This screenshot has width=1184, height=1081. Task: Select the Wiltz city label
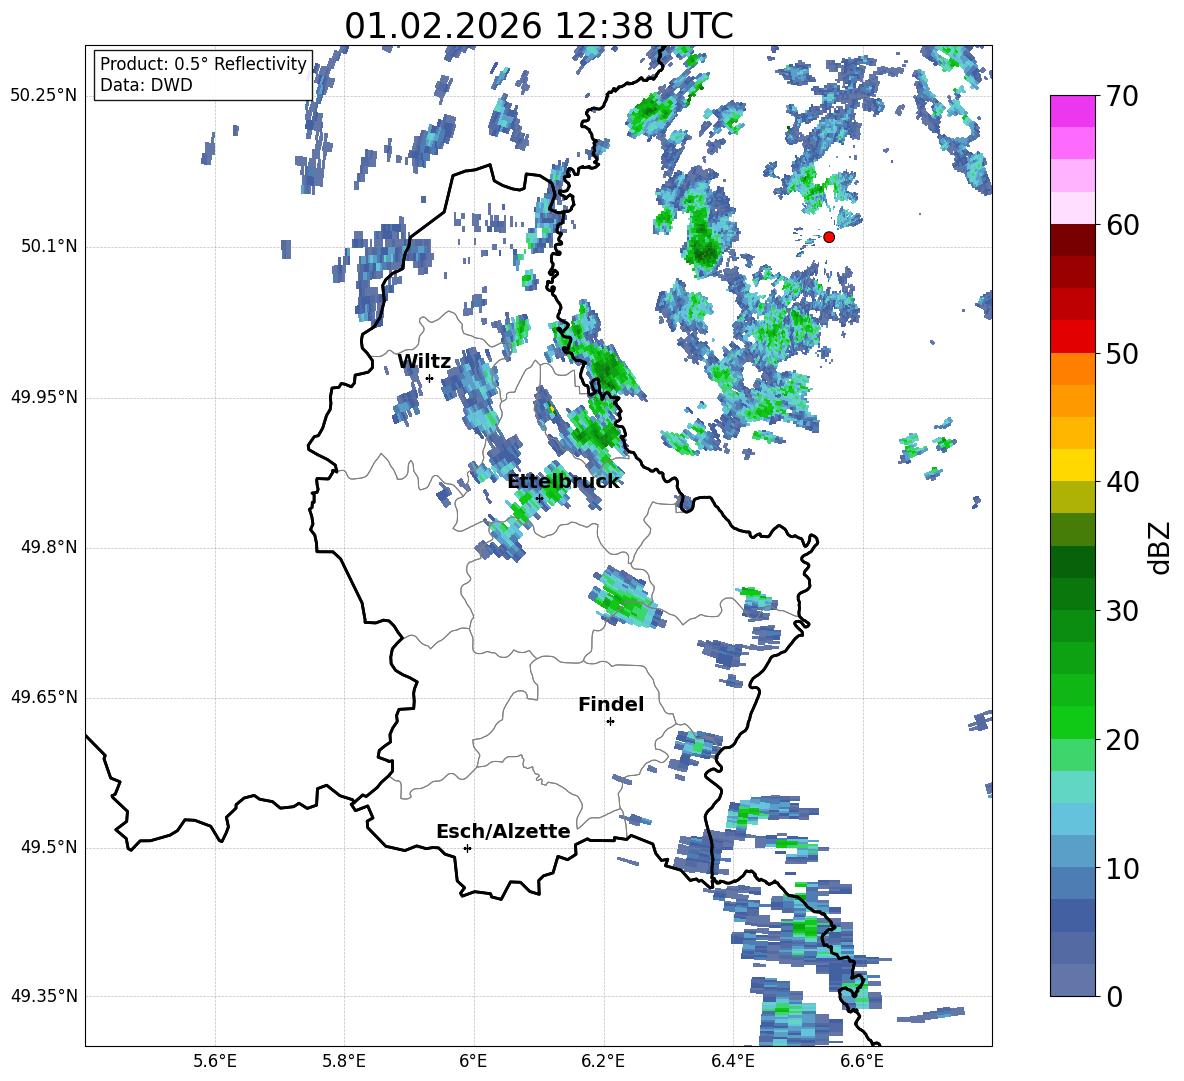[424, 362]
